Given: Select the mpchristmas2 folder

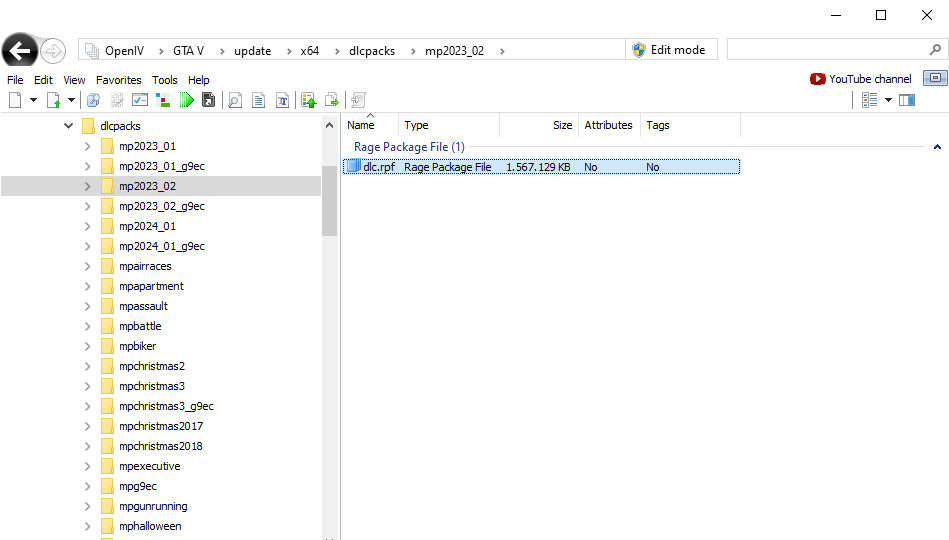Looking at the screenshot, I should (151, 366).
